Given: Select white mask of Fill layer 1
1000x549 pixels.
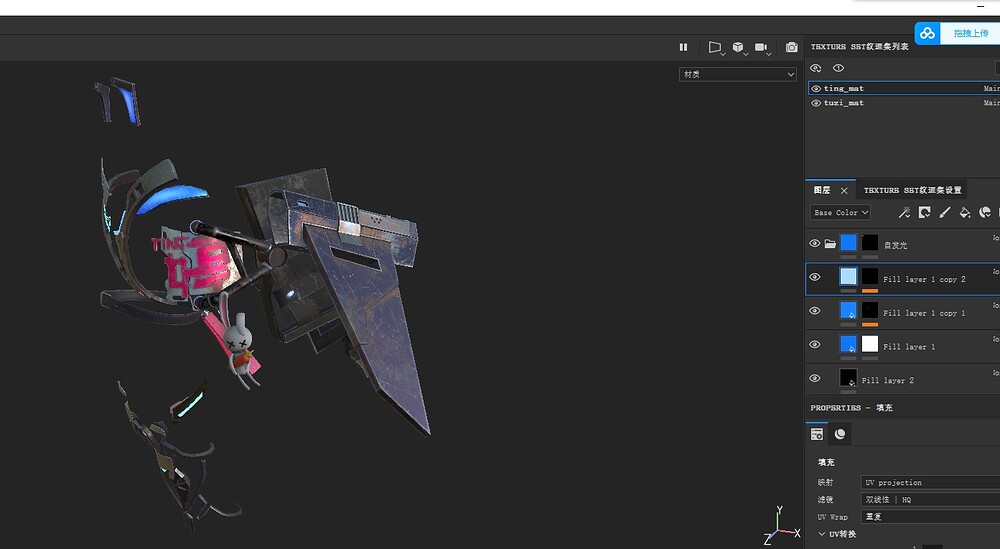Looking at the screenshot, I should (870, 344).
